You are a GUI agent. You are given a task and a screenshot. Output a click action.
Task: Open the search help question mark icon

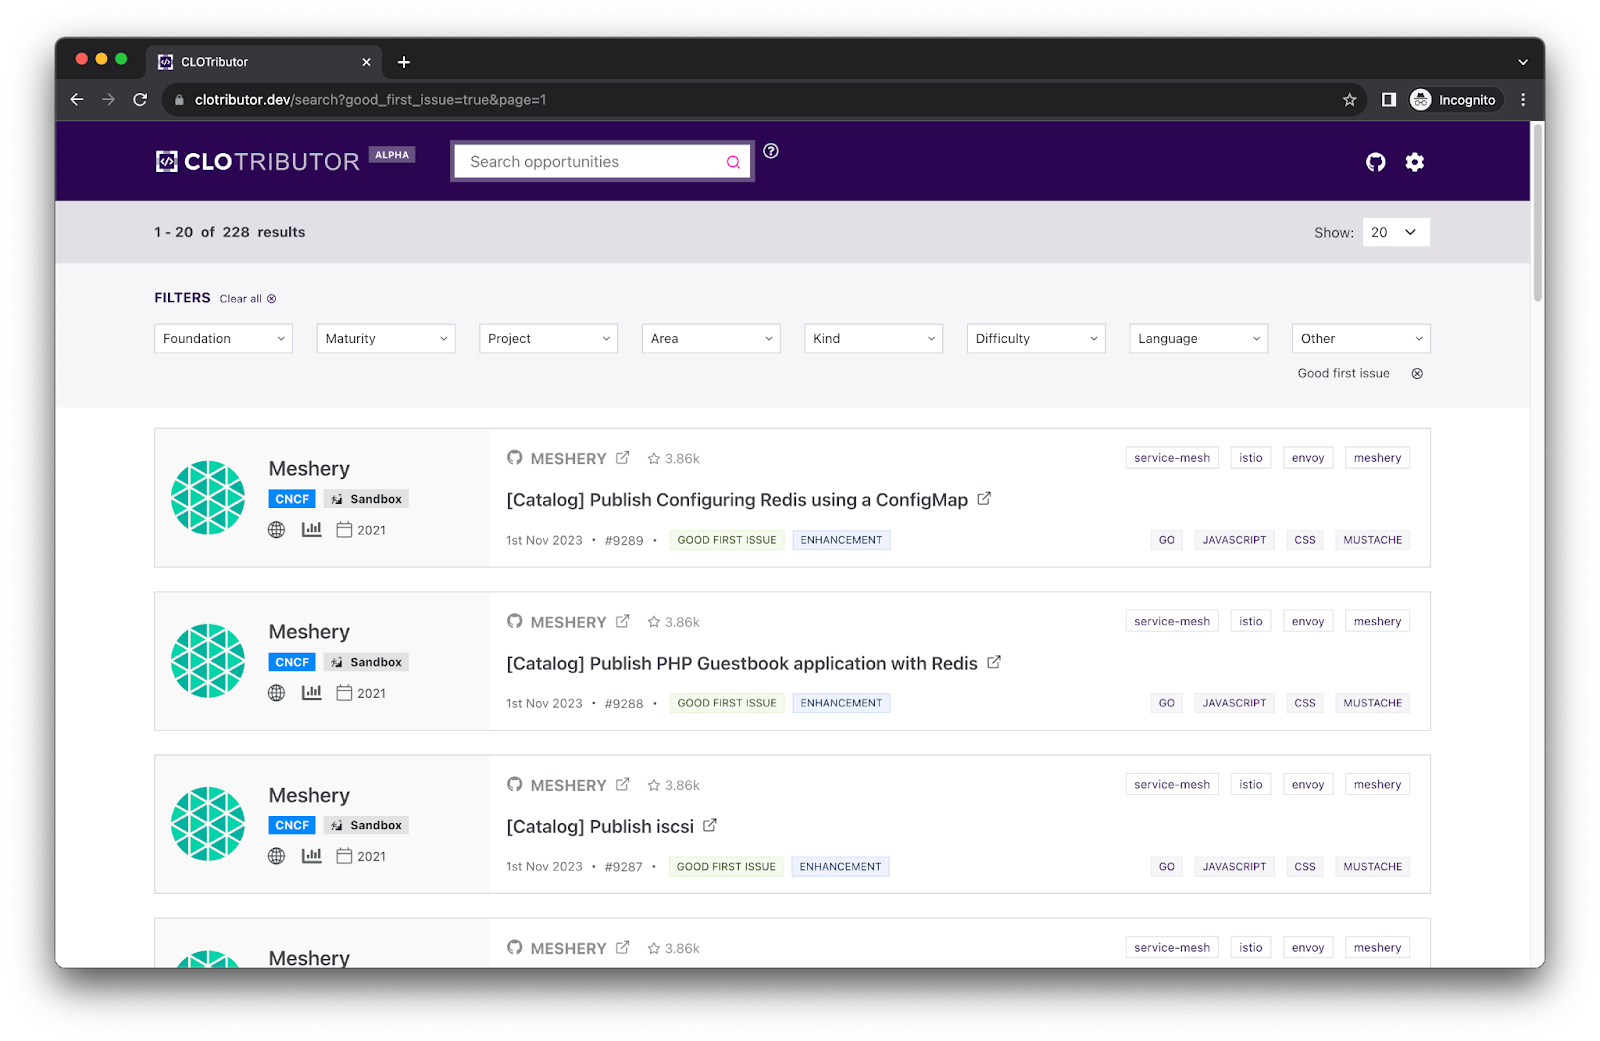coord(771,151)
